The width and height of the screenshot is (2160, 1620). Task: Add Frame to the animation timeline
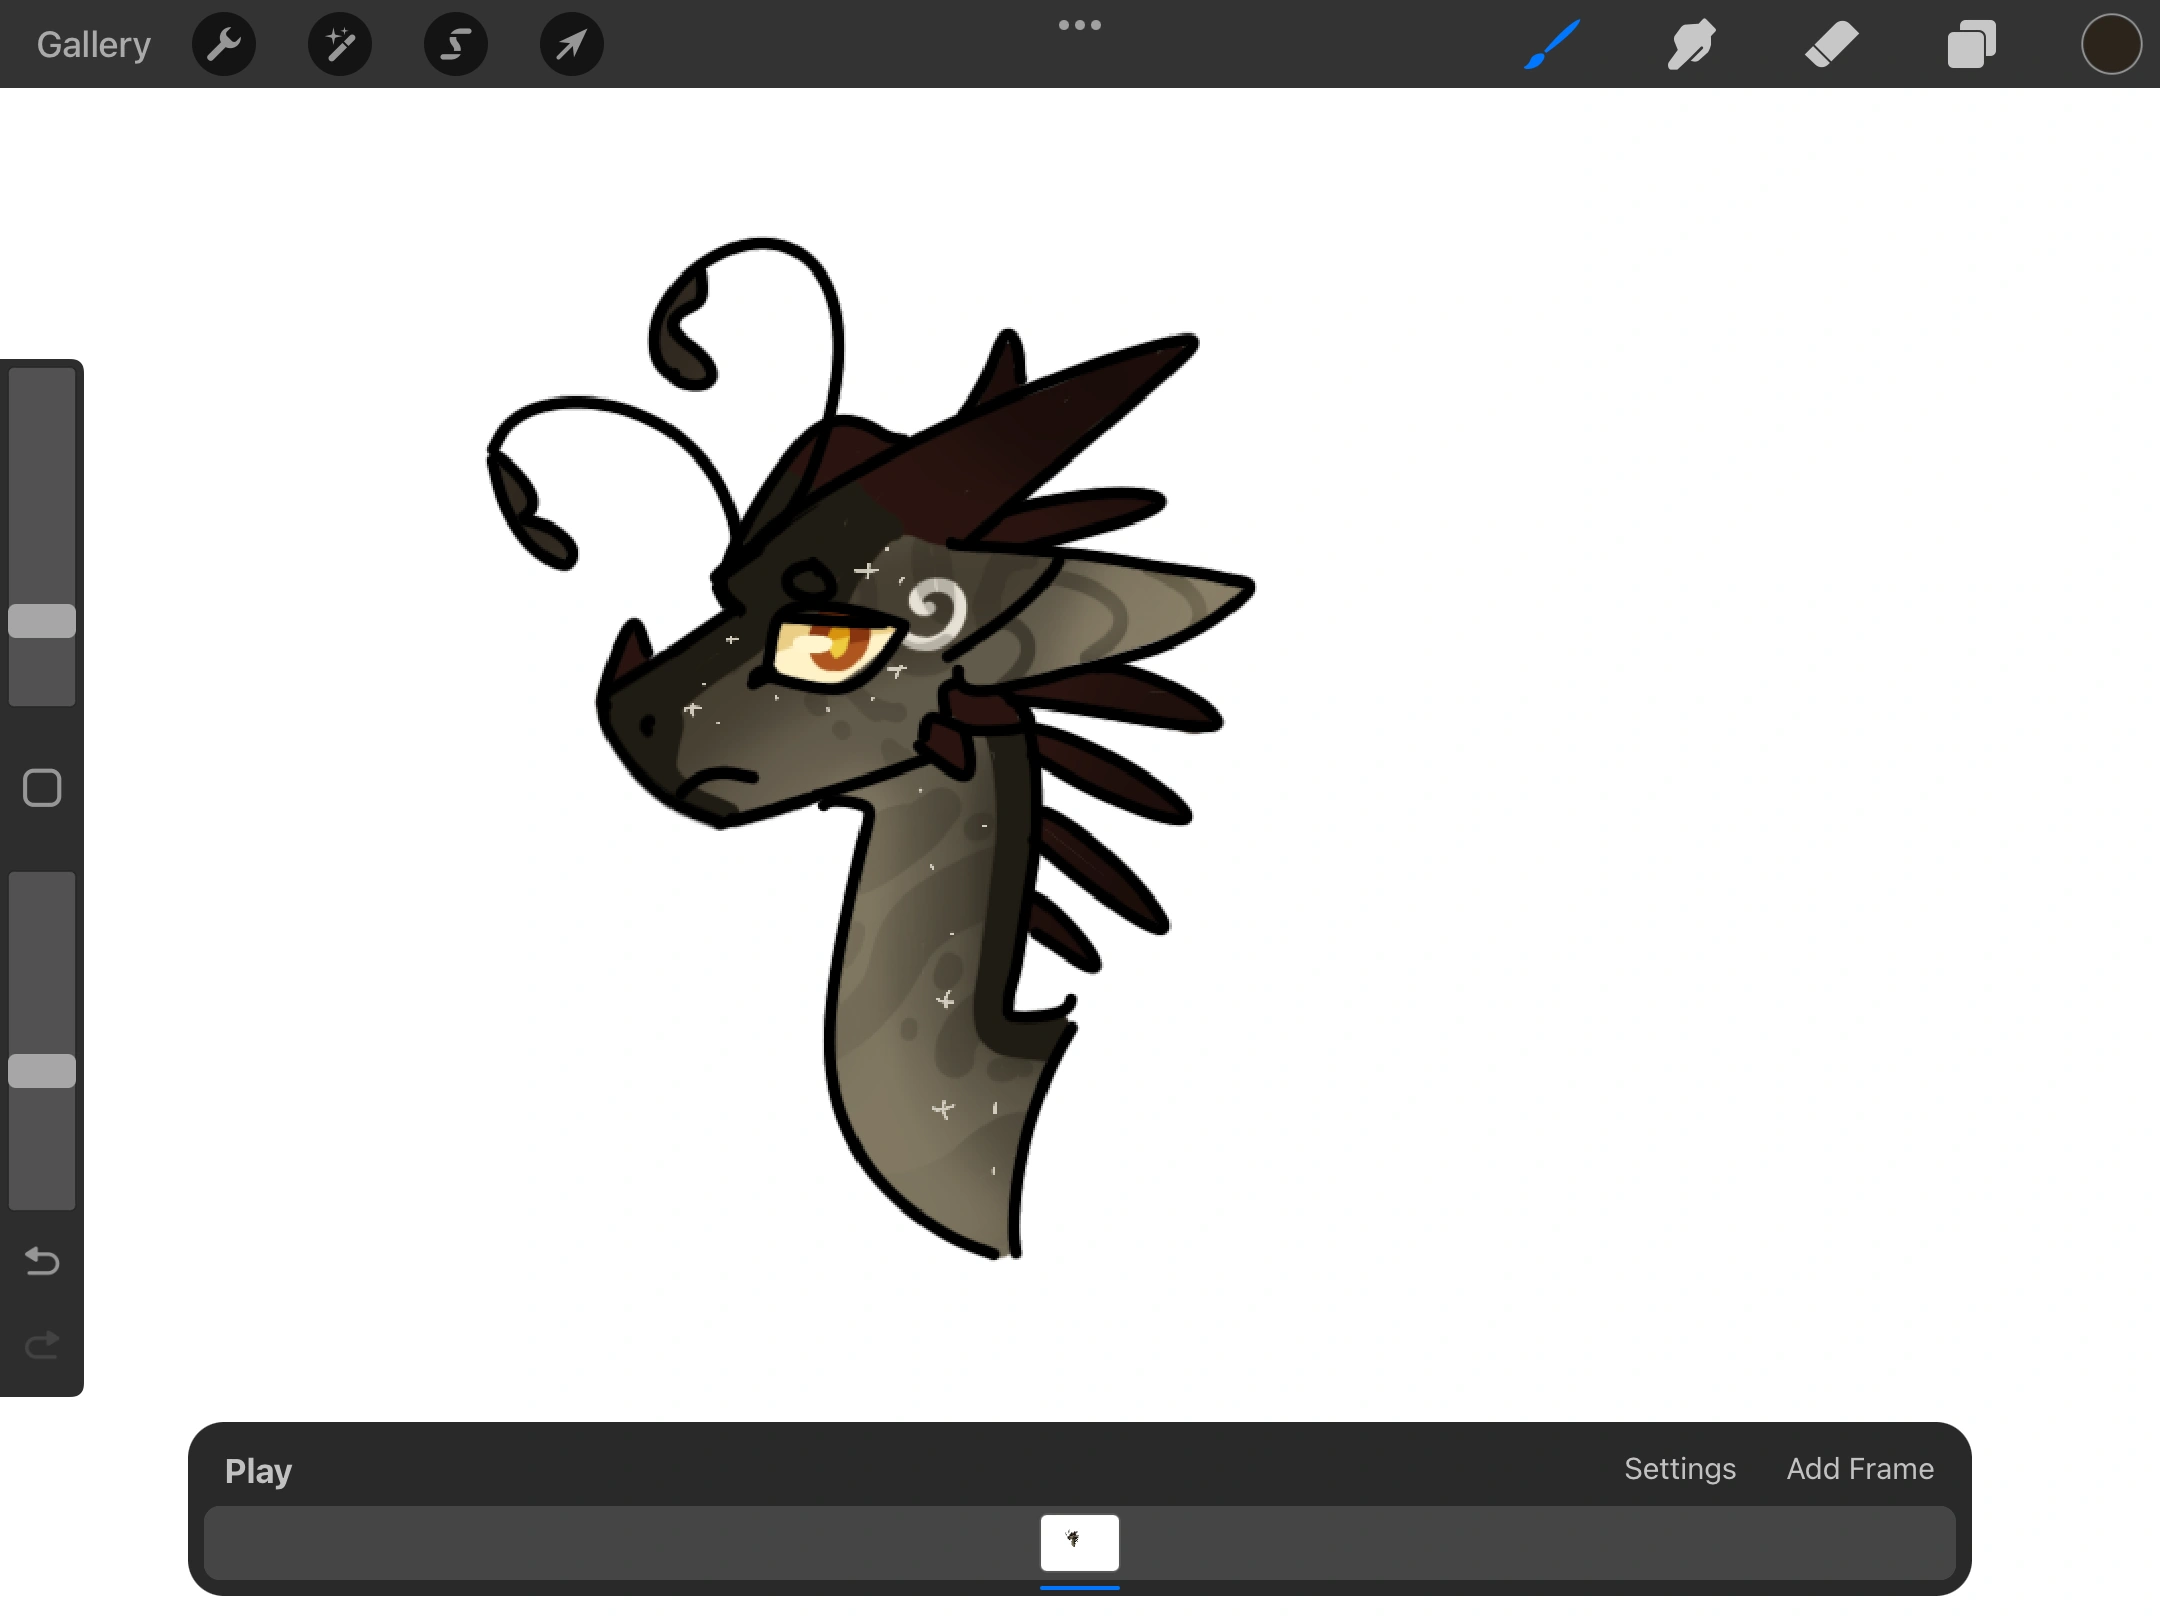point(1860,1469)
